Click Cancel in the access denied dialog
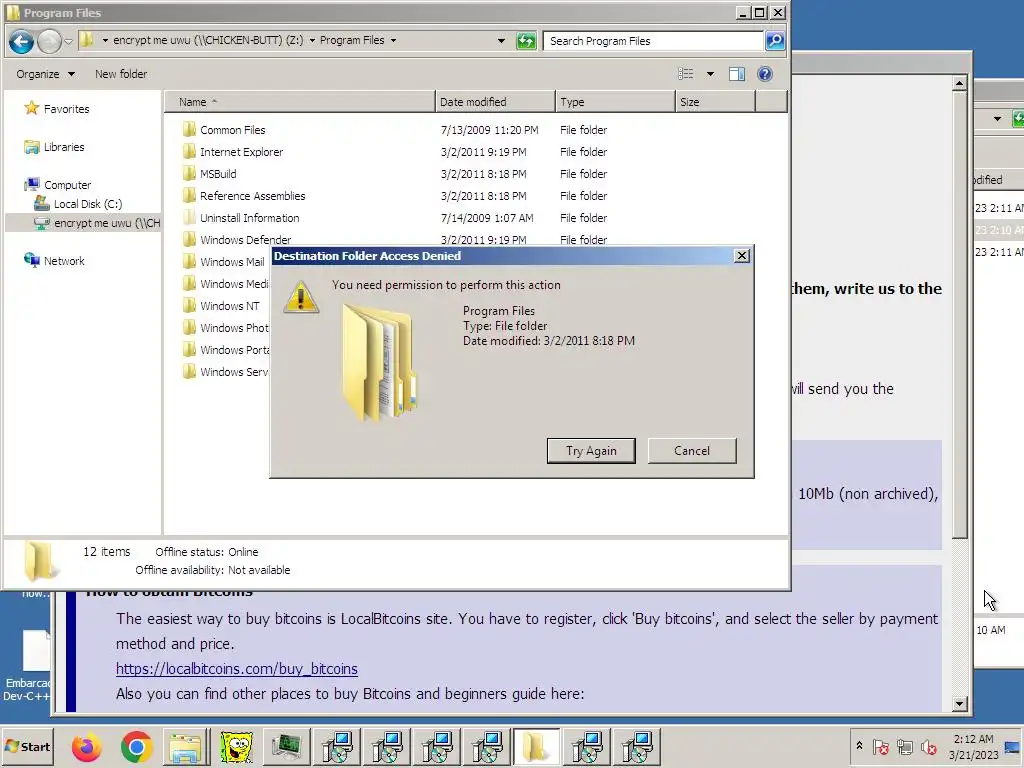This screenshot has height=768, width=1024. [x=692, y=451]
